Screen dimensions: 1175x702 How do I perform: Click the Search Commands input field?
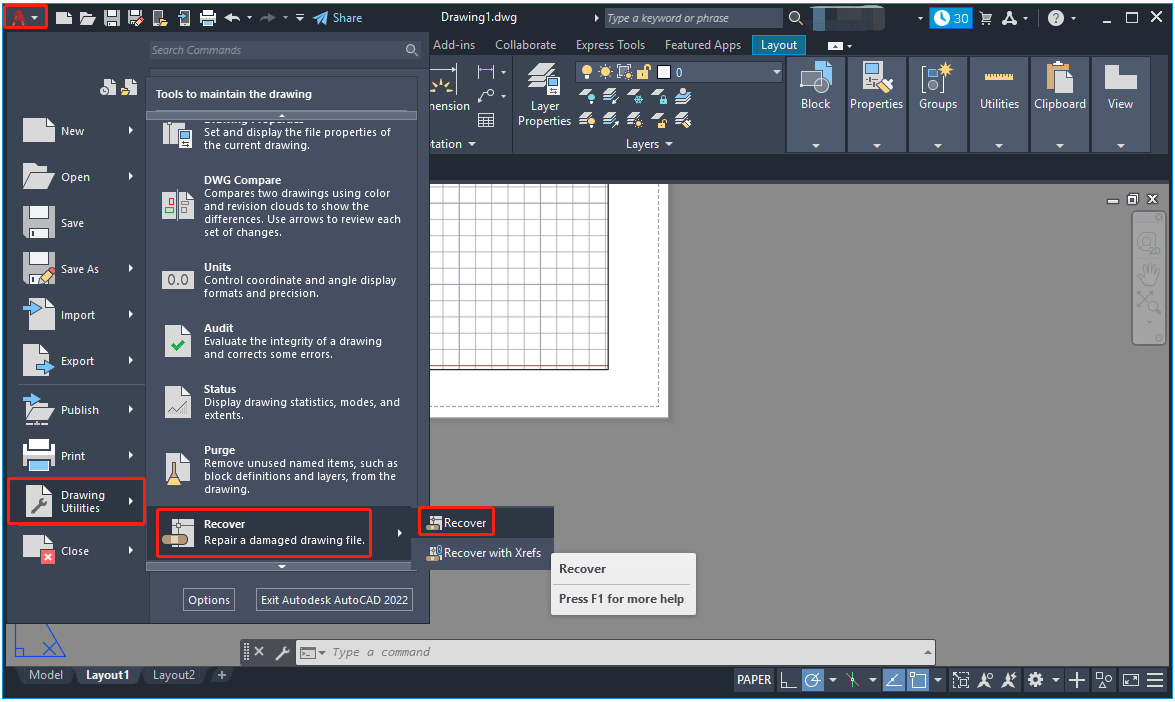pyautogui.click(x=276, y=50)
